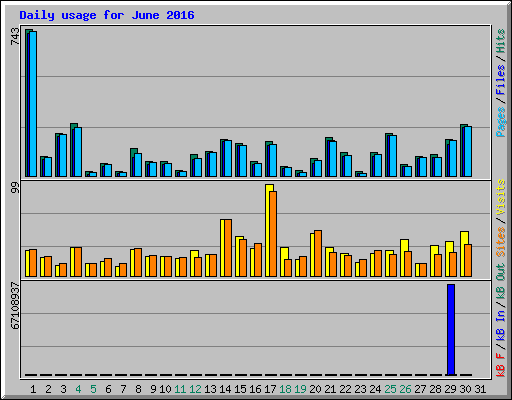Click the visits bar for day 26
Image resolution: width=512 pixels, height=400 pixels.
pyautogui.click(x=403, y=258)
